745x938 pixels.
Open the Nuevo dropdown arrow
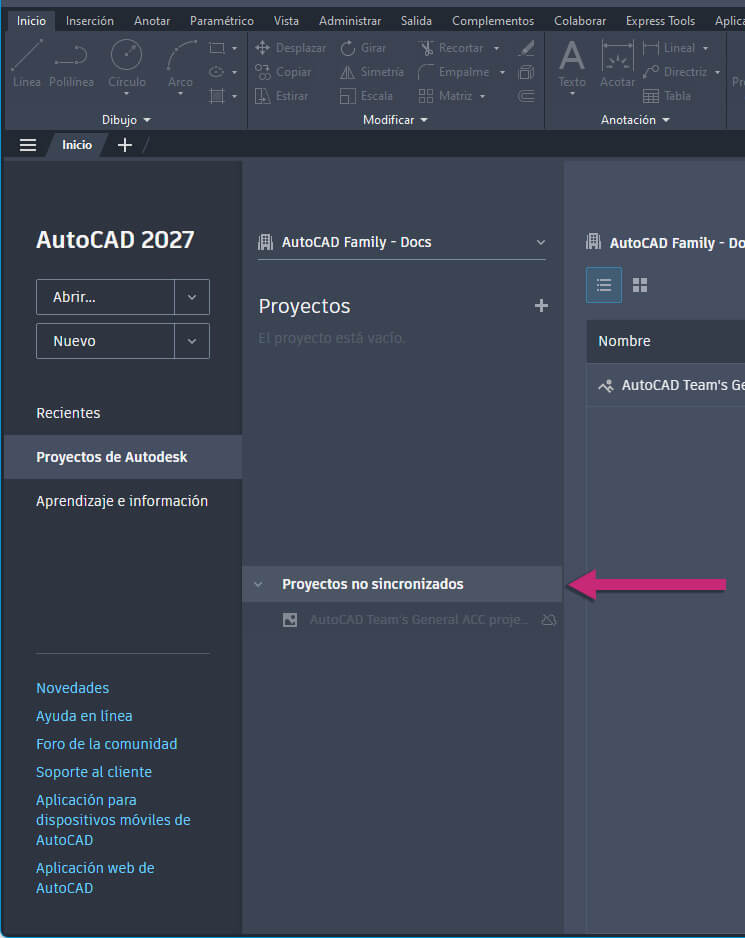(x=192, y=341)
